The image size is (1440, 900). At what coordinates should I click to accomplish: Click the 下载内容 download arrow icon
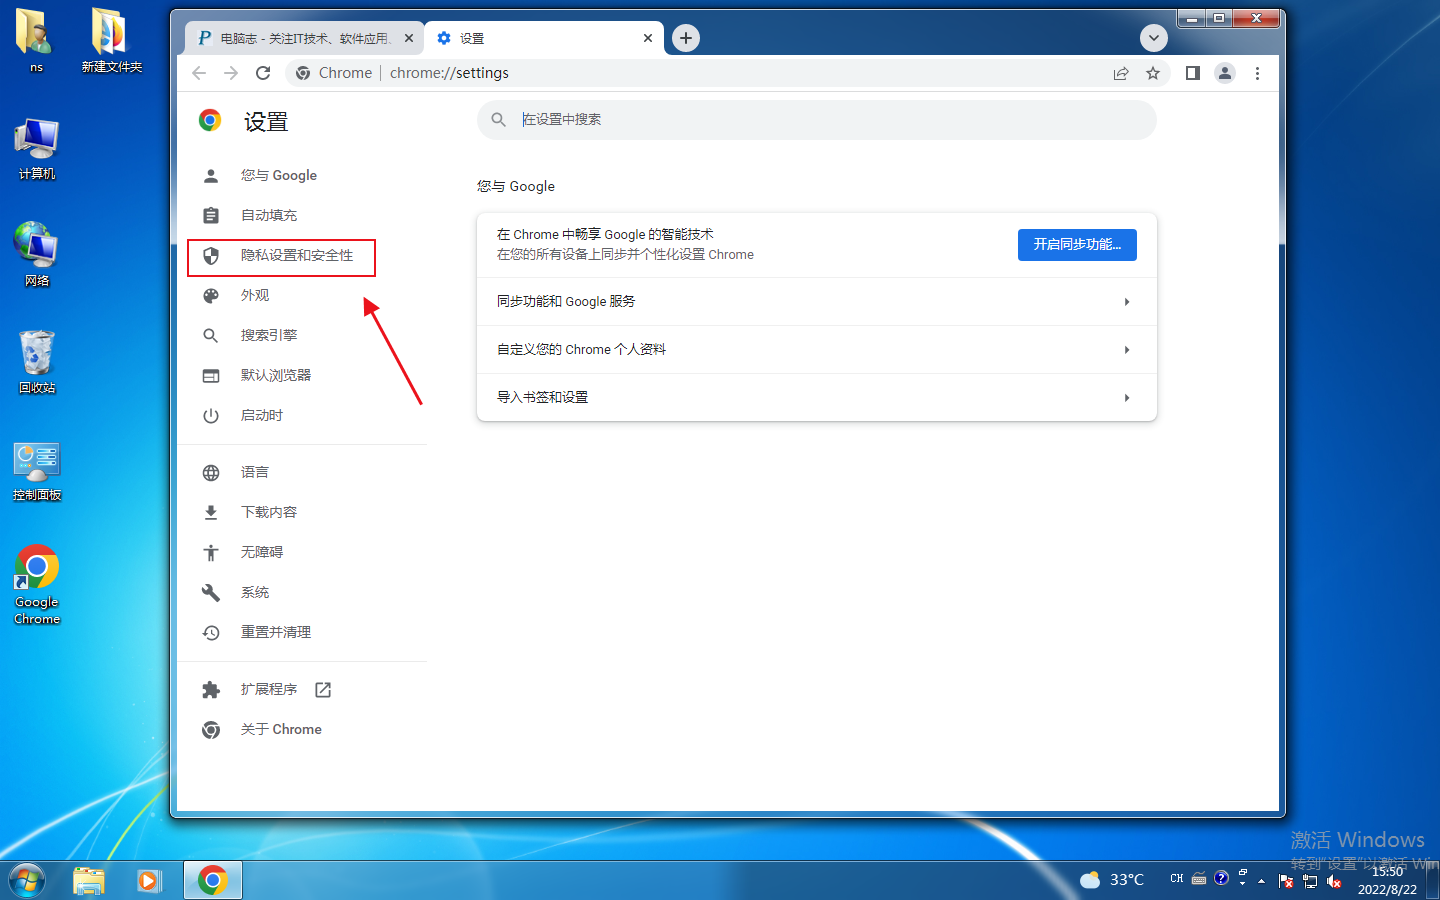211,513
